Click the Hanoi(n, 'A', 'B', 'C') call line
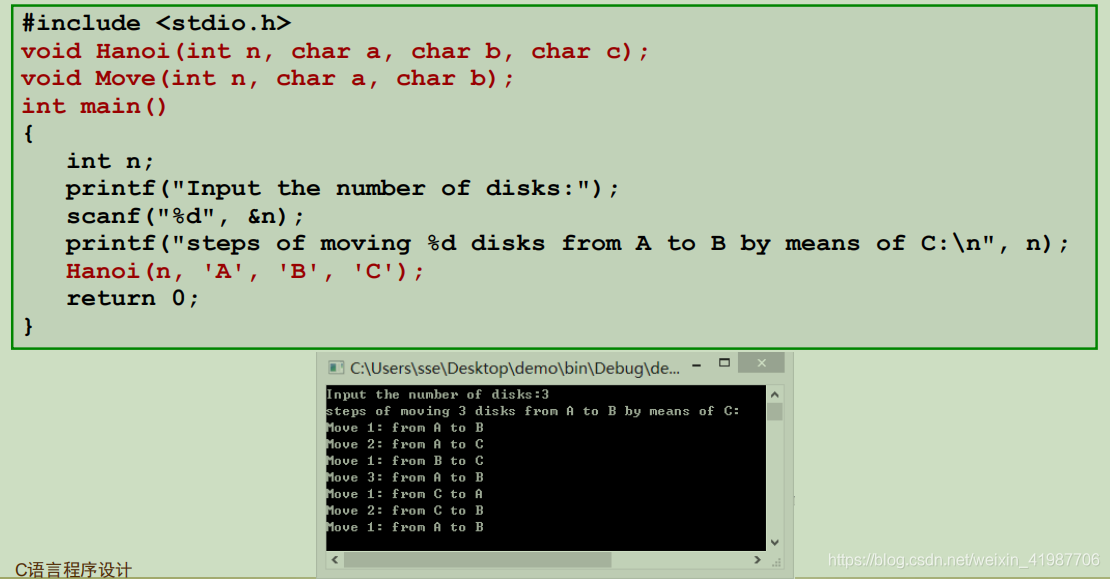This screenshot has height=579, width=1110. point(245,272)
